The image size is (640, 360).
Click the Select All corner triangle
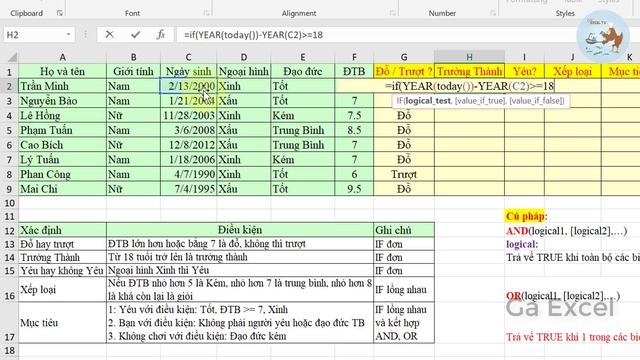click(12, 57)
